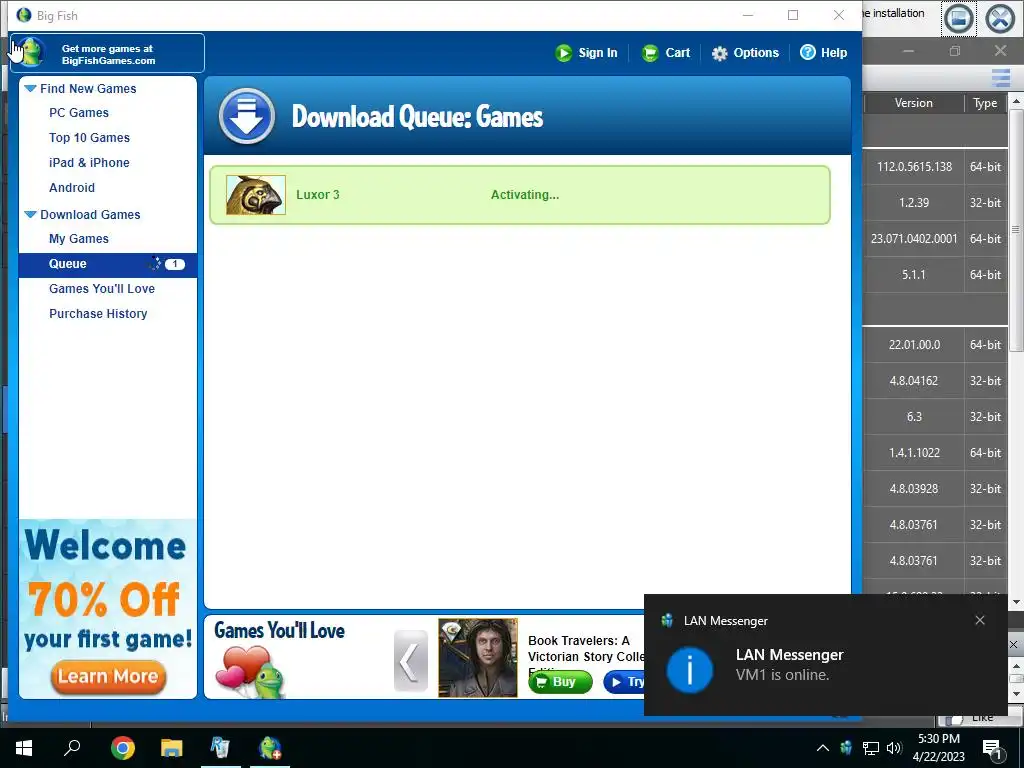Screen dimensions: 1024x768
Task: Click the scroll-down arrow in background list
Action: (x=1016, y=602)
